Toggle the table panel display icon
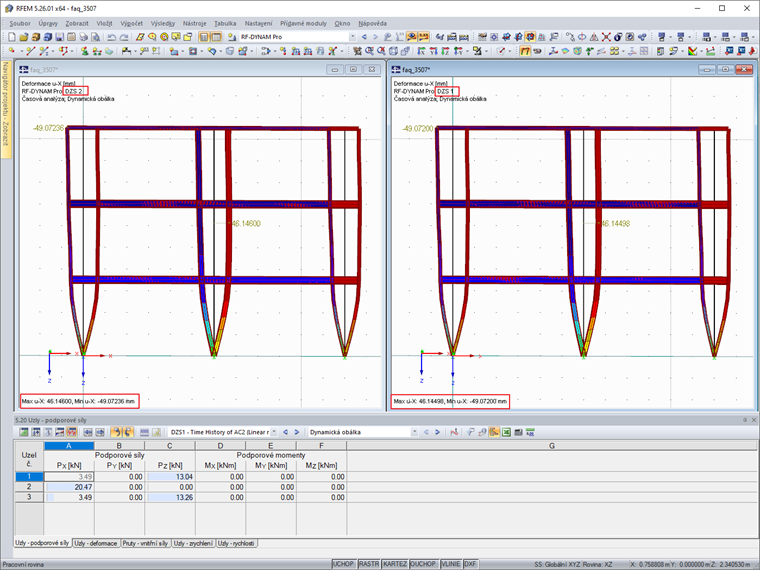This screenshot has height=570, width=760. [x=216, y=37]
